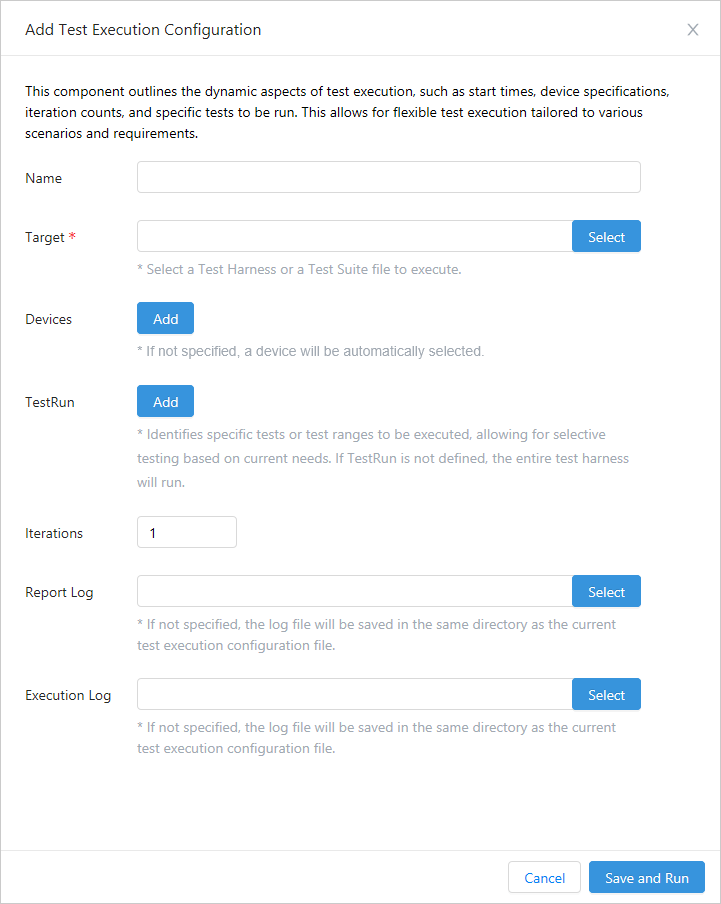721x904 pixels.
Task: Click the Execution Log path field
Action: click(x=354, y=694)
